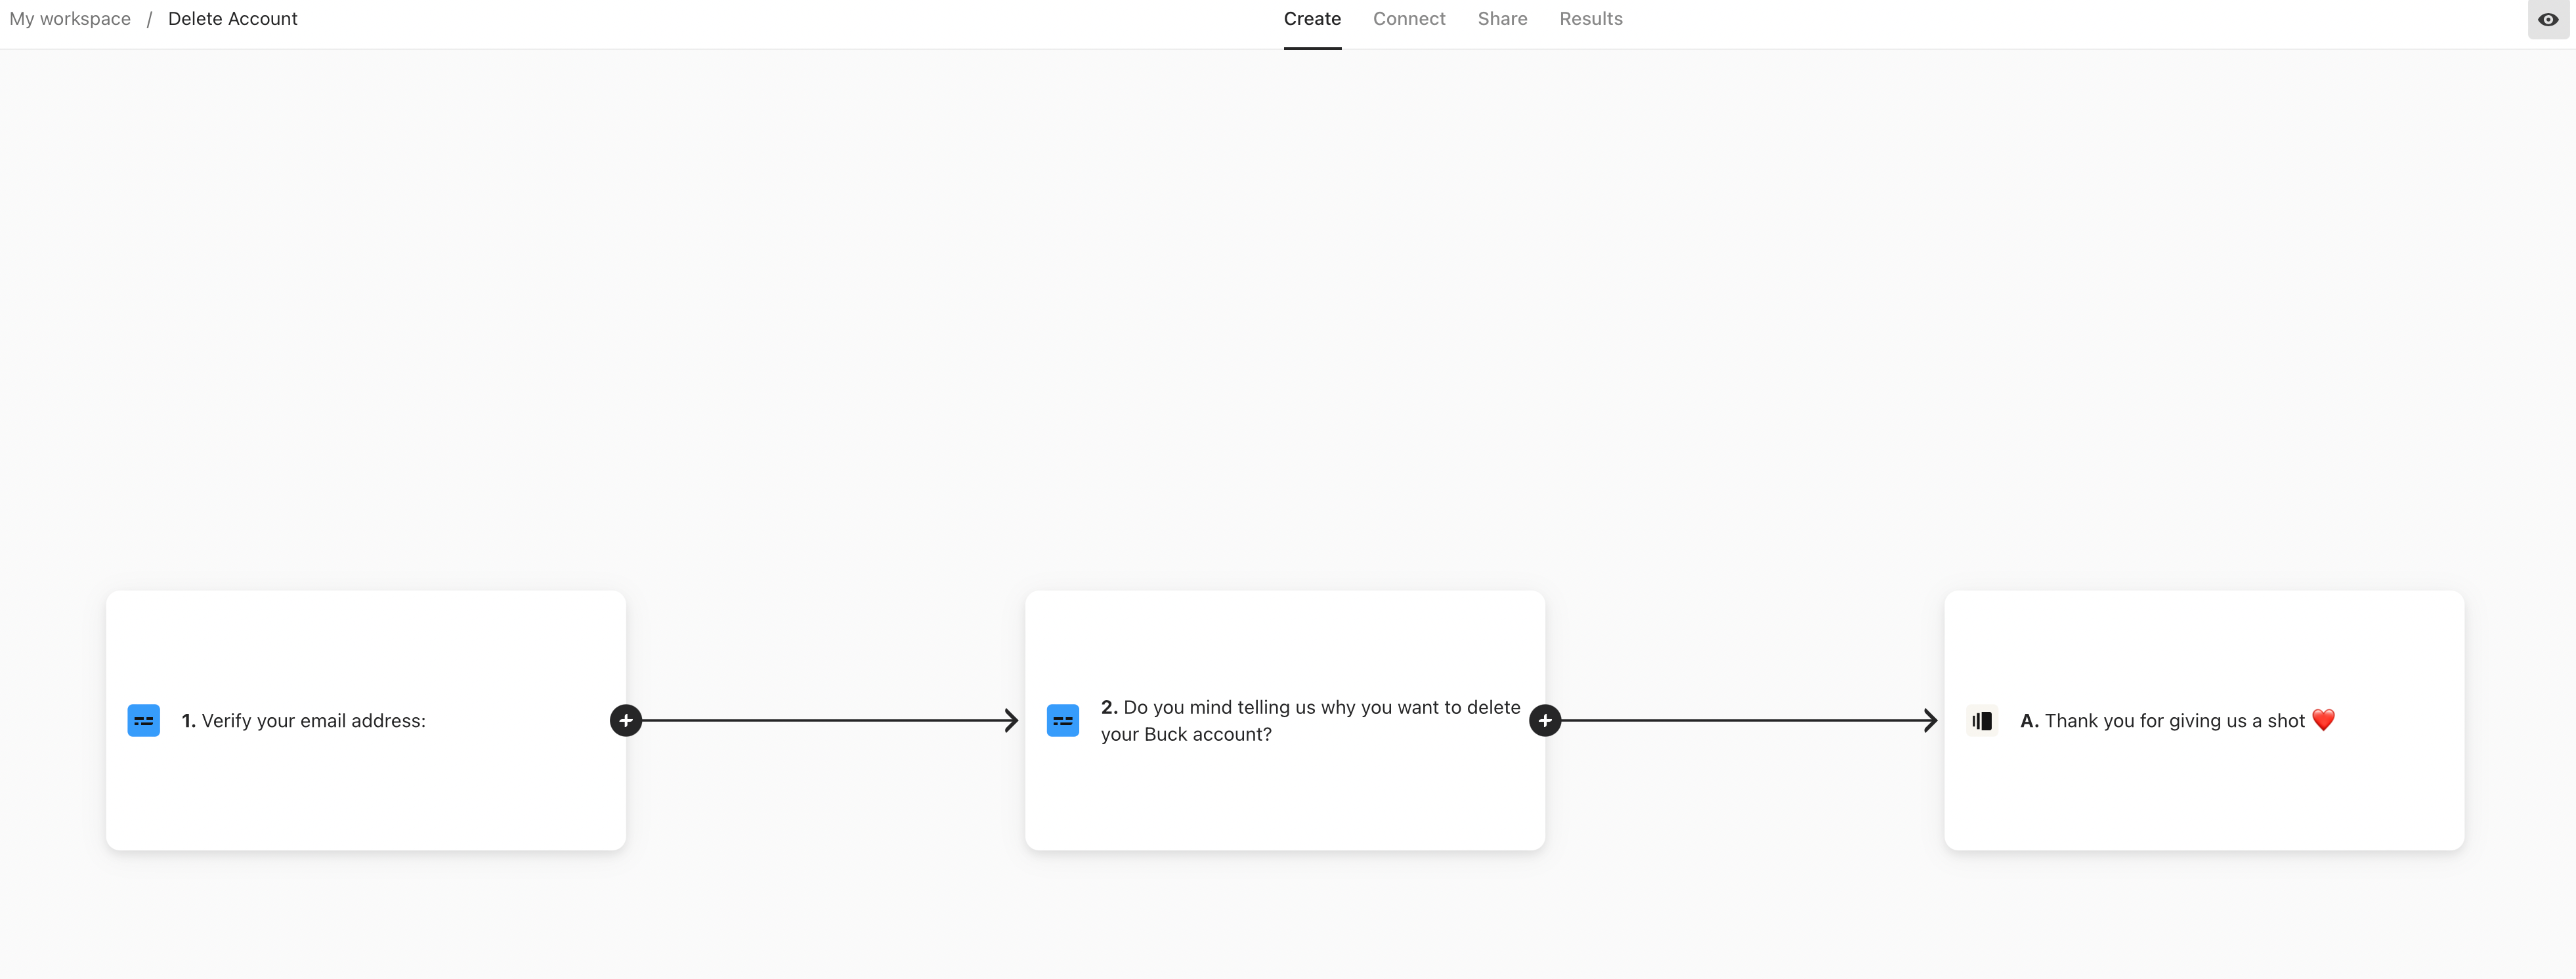Add a step after question 2 with plus button

(x=1545, y=720)
